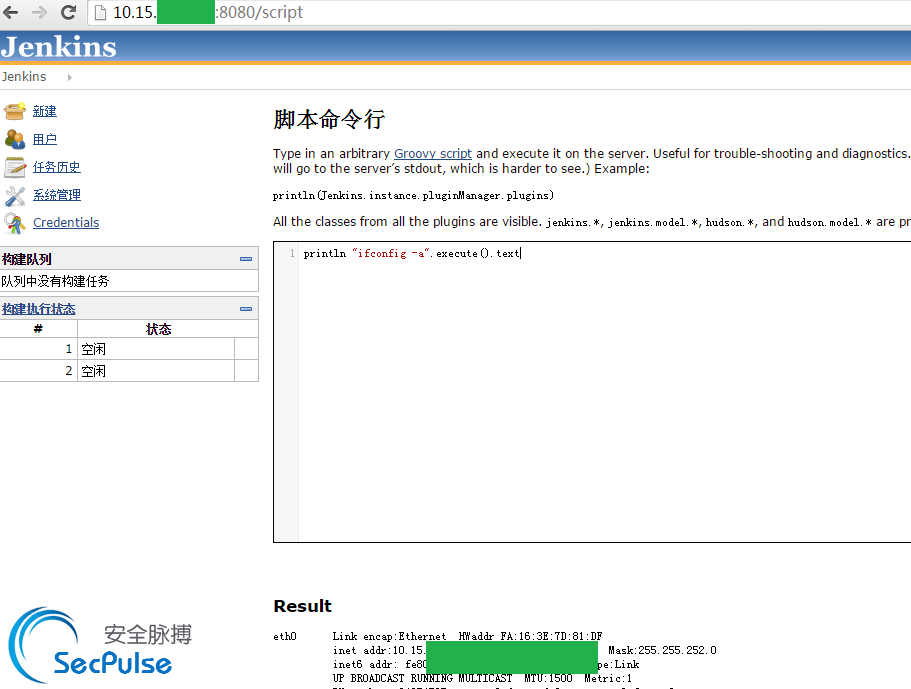Open the 用户 link

[45, 139]
